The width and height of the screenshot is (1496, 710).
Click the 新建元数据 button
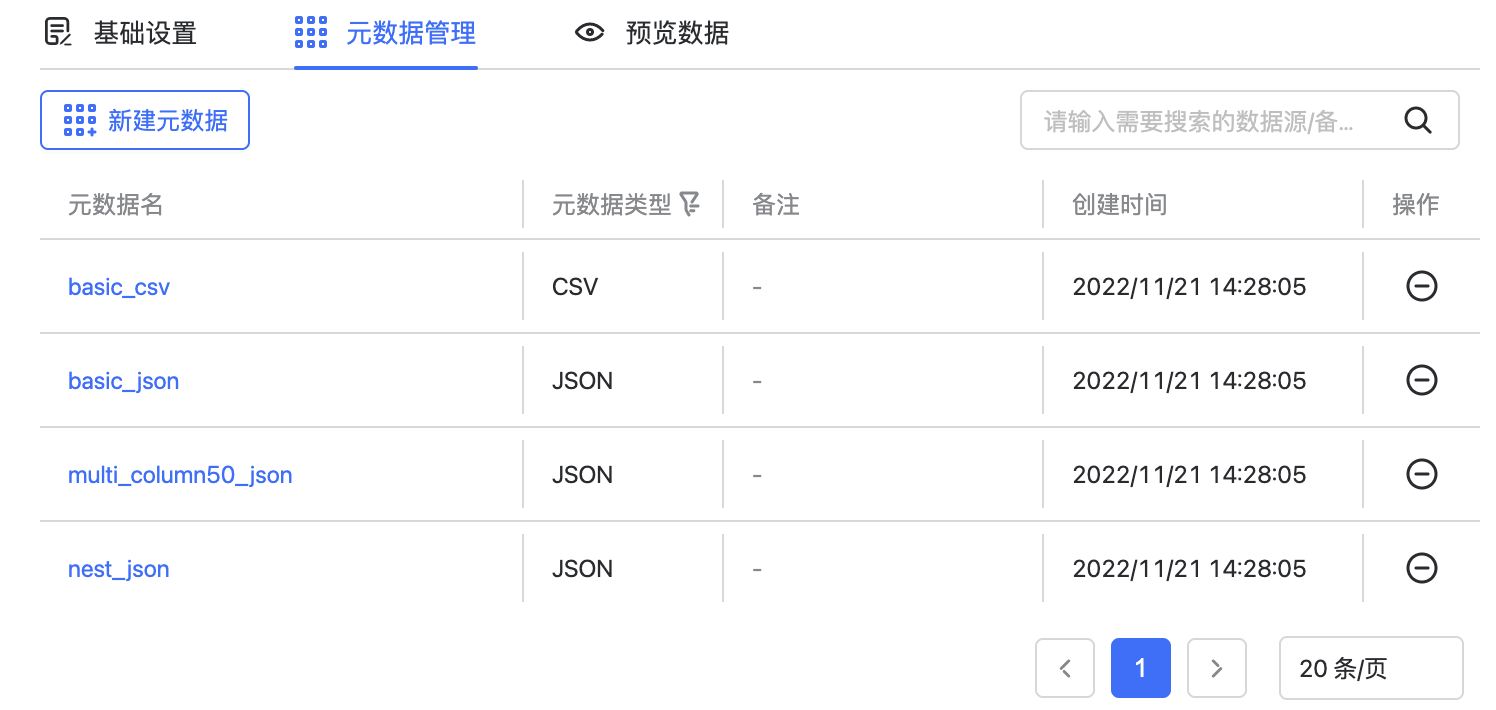145,121
